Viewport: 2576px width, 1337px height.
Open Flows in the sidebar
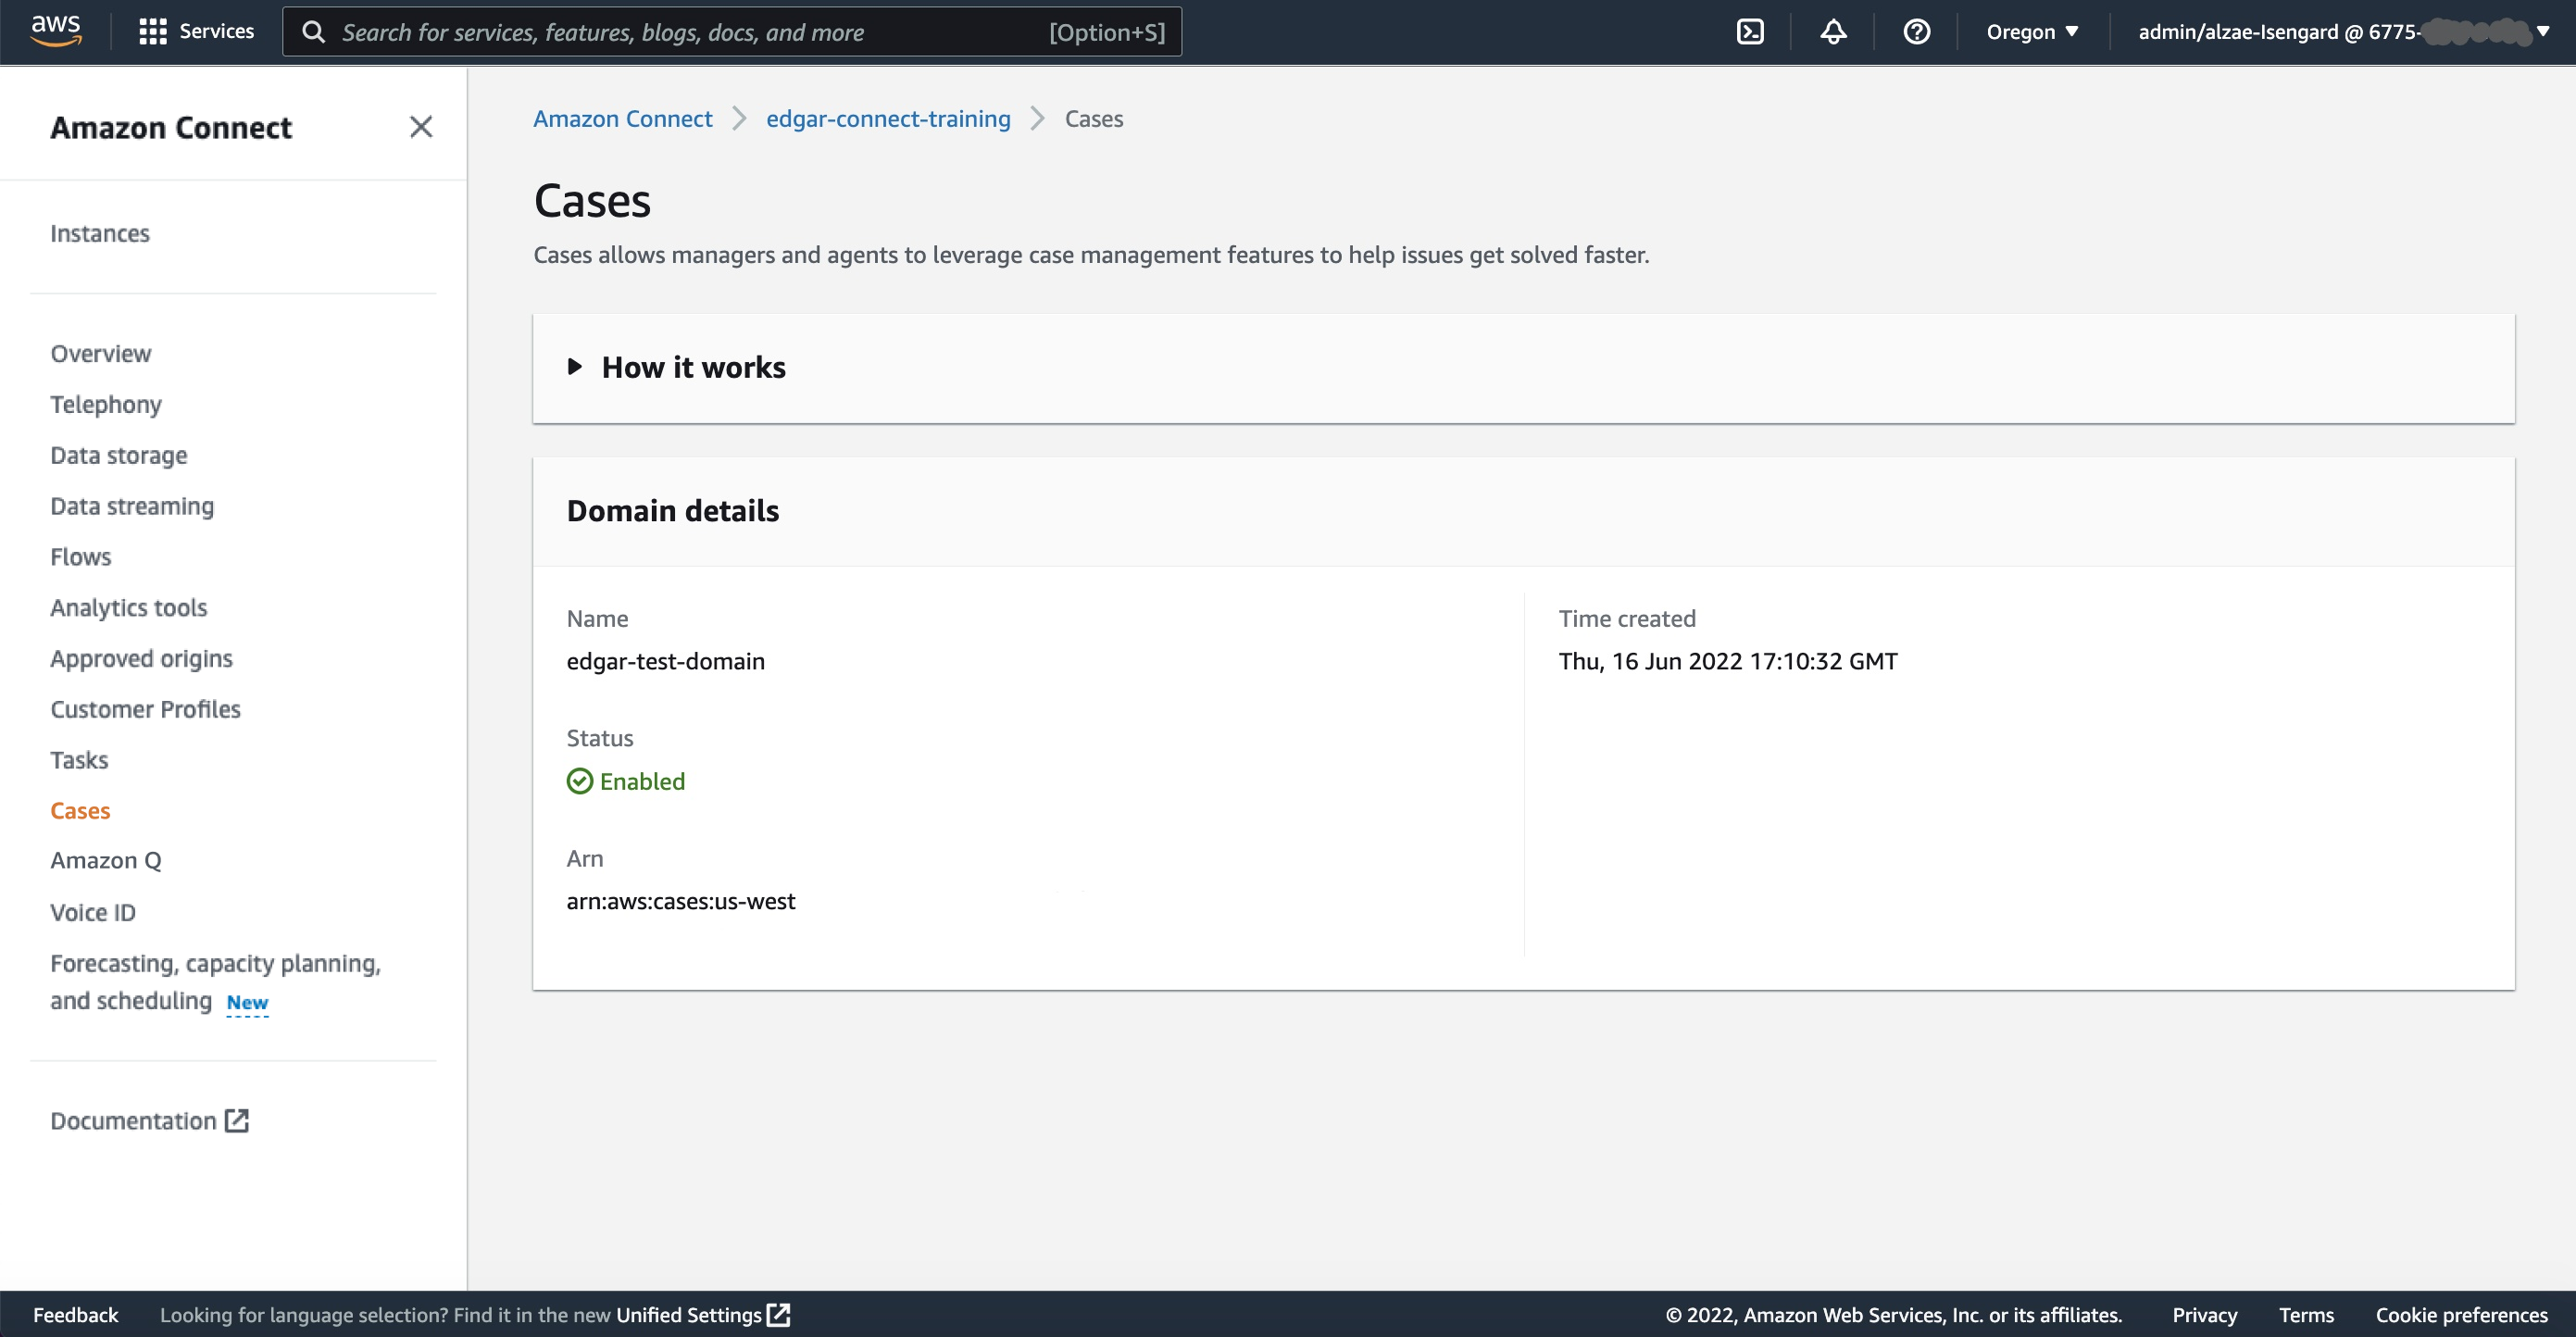point(81,556)
